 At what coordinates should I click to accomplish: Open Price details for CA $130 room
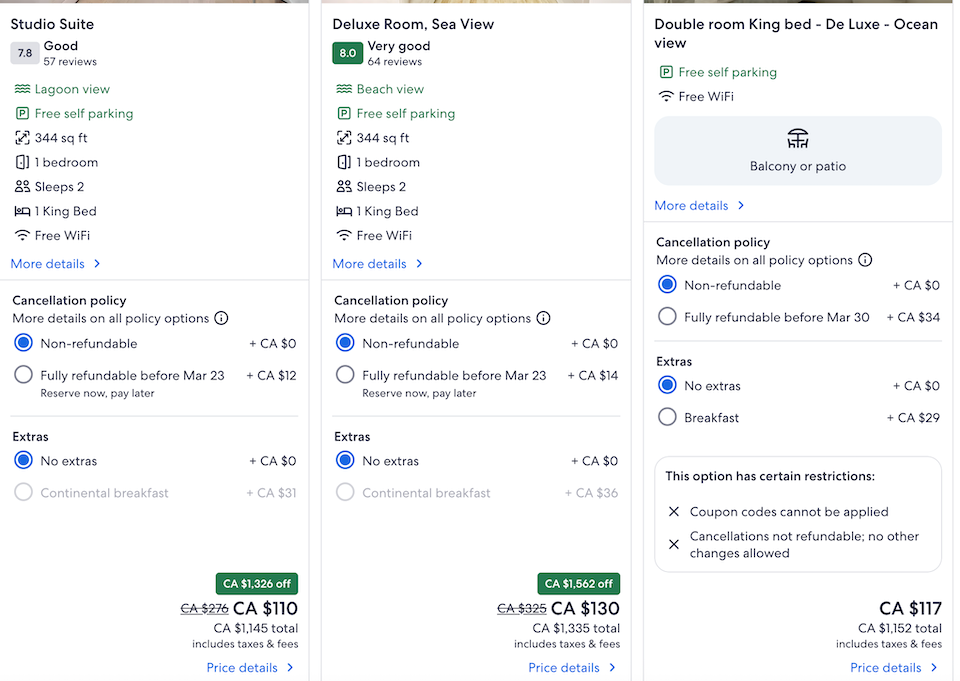click(x=572, y=667)
